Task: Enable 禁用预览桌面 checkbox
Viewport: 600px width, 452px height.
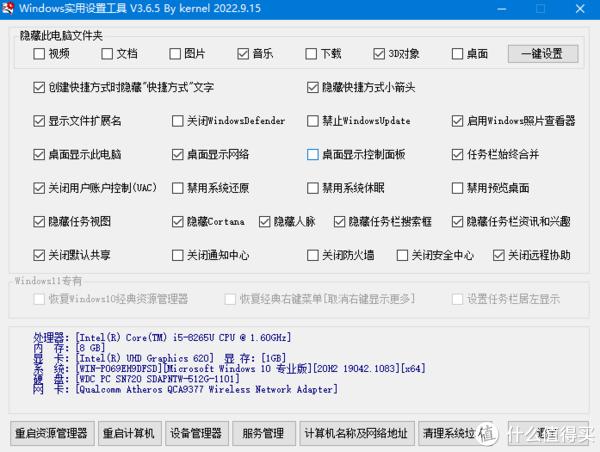Action: point(457,188)
